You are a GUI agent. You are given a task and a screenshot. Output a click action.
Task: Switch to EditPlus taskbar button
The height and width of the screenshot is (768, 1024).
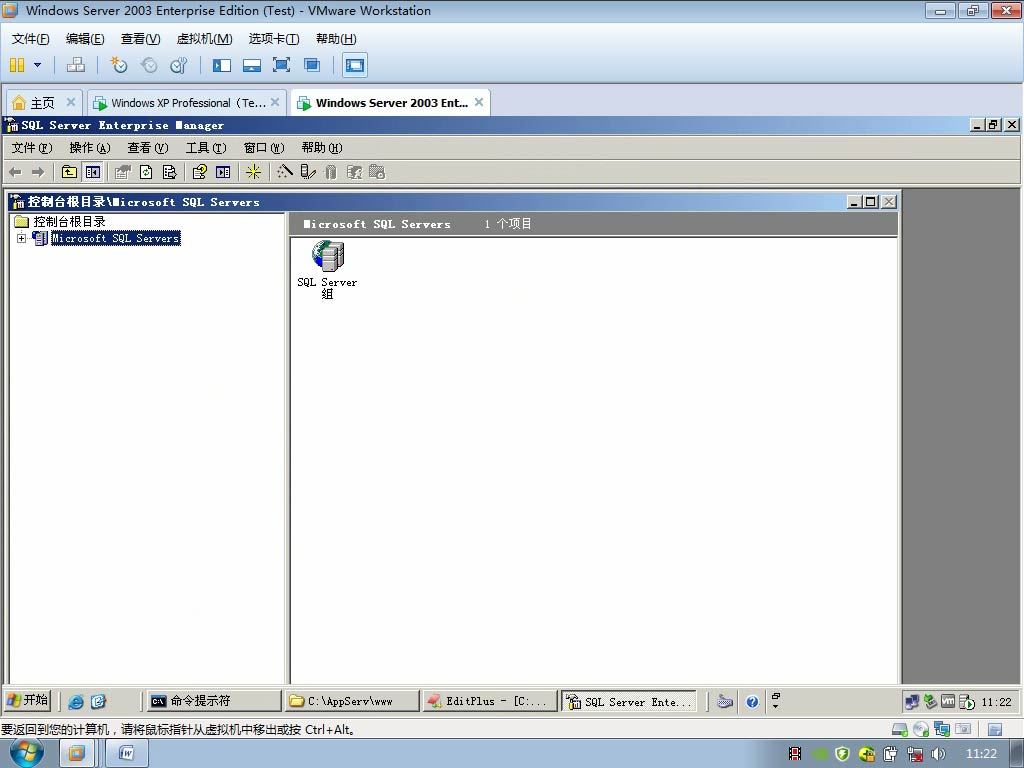click(490, 701)
